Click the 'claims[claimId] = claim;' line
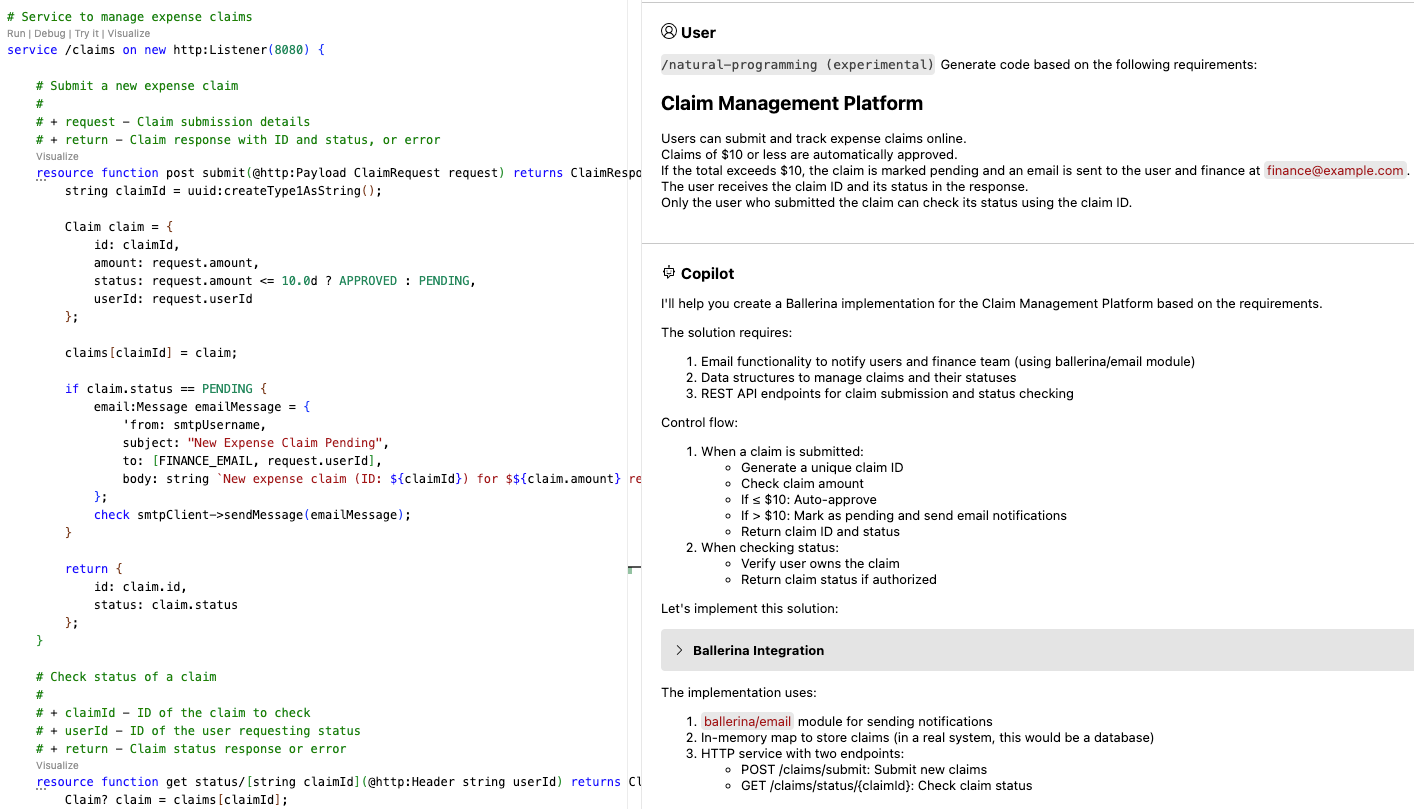The image size is (1414, 809). click(151, 353)
